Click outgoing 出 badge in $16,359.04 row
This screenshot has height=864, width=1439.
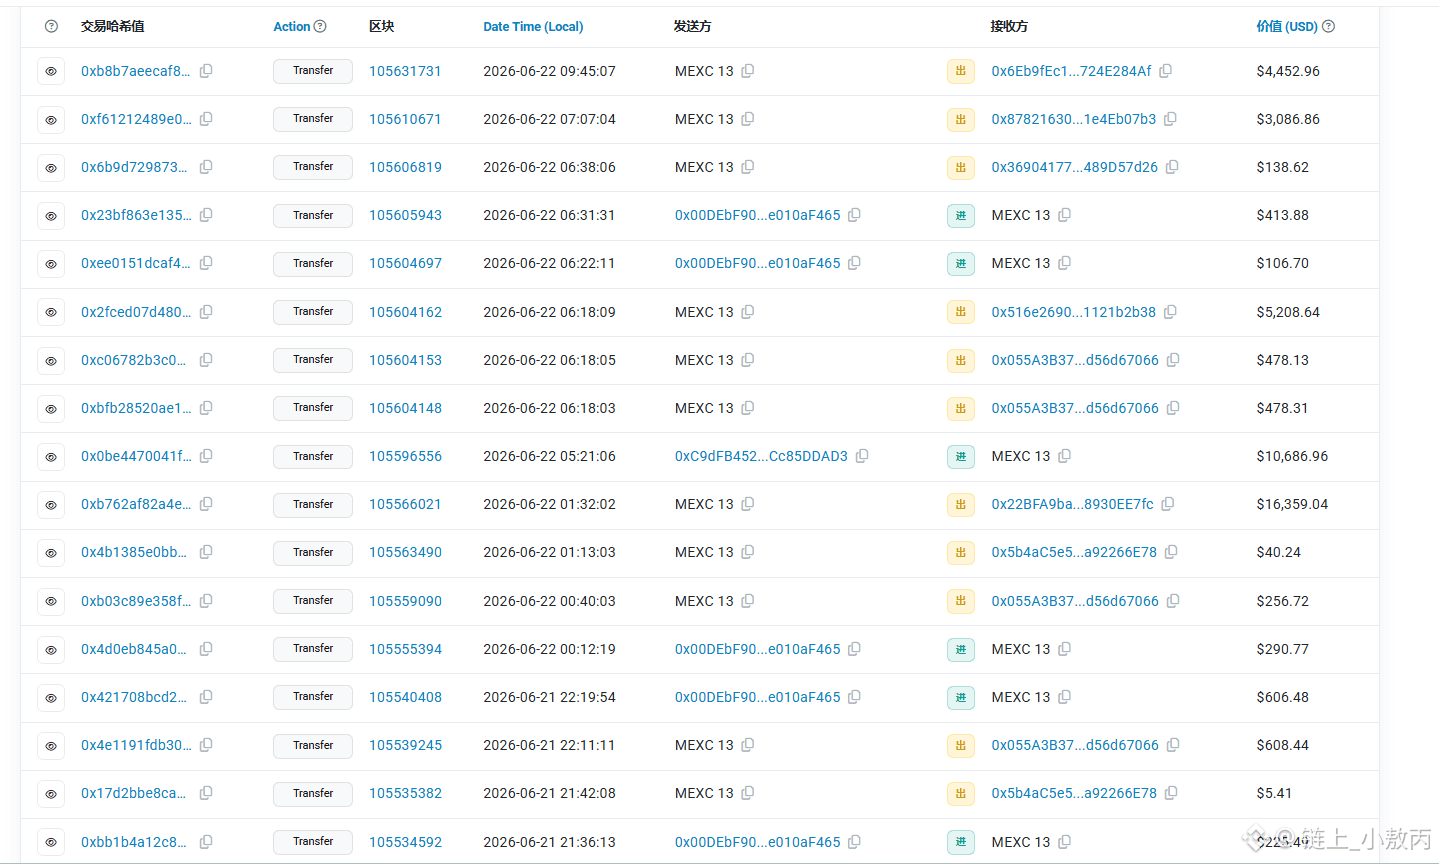[x=961, y=504]
